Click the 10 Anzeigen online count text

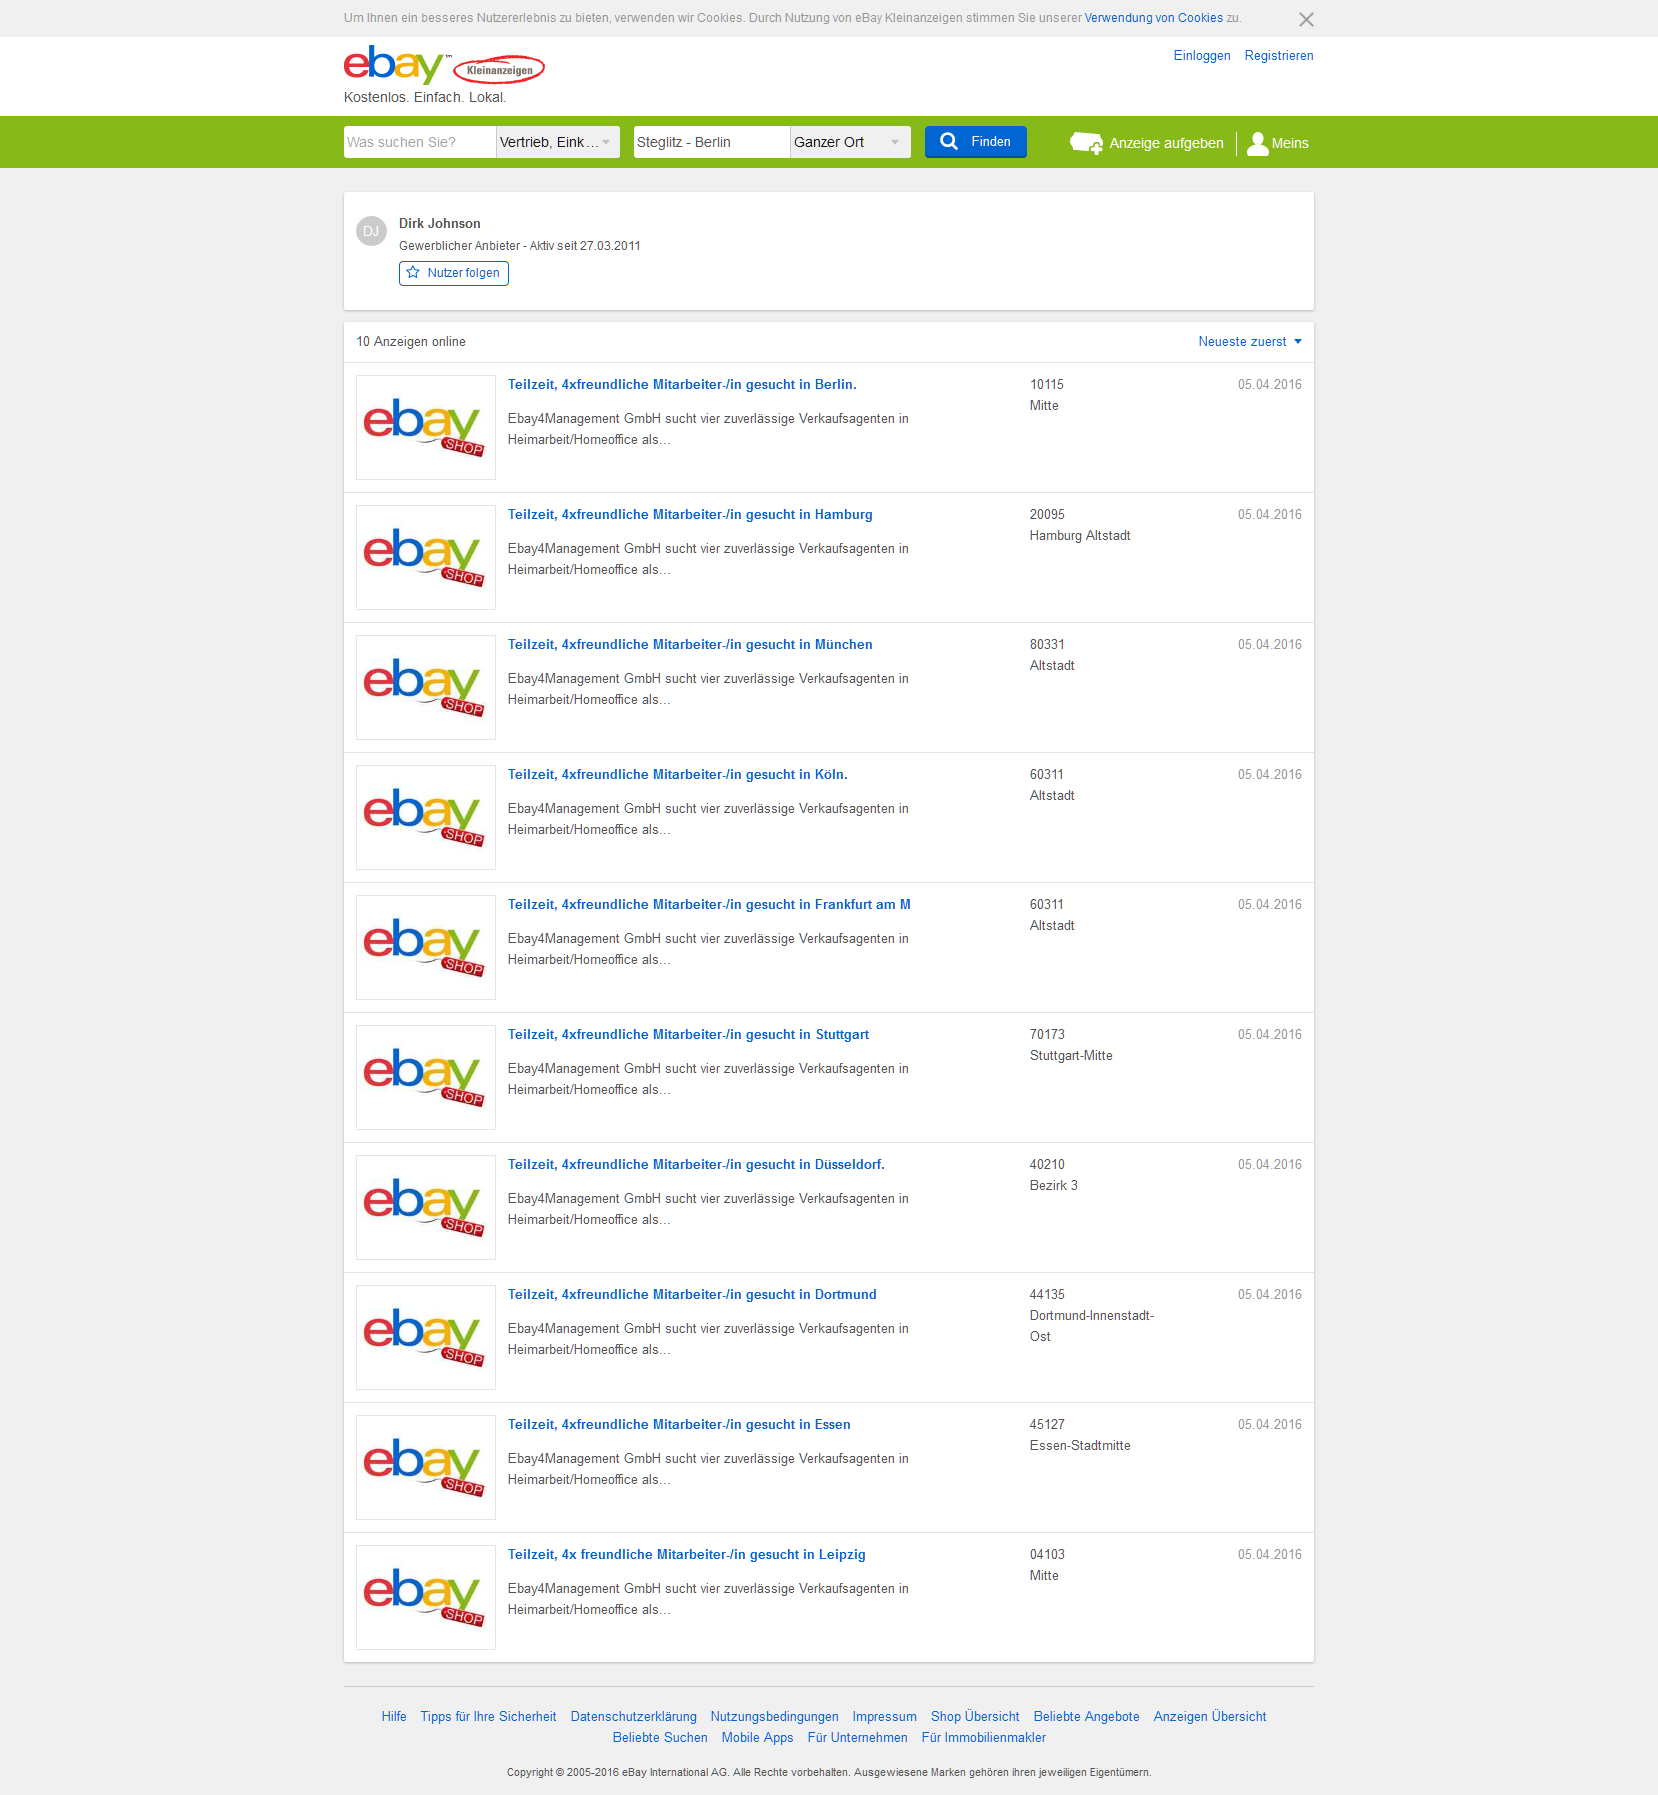[411, 342]
